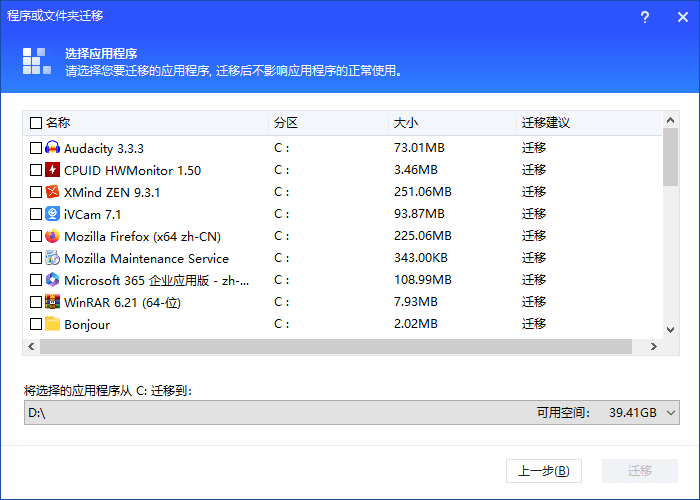Click the 迁移 button at bottom right
Image resolution: width=700 pixels, height=500 pixels.
coord(640,471)
